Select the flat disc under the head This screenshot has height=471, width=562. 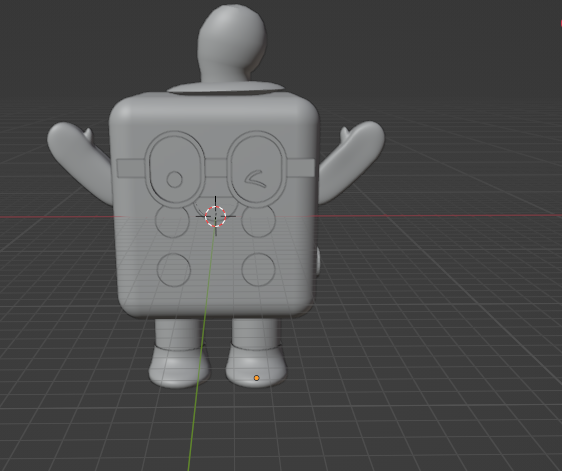(225, 88)
